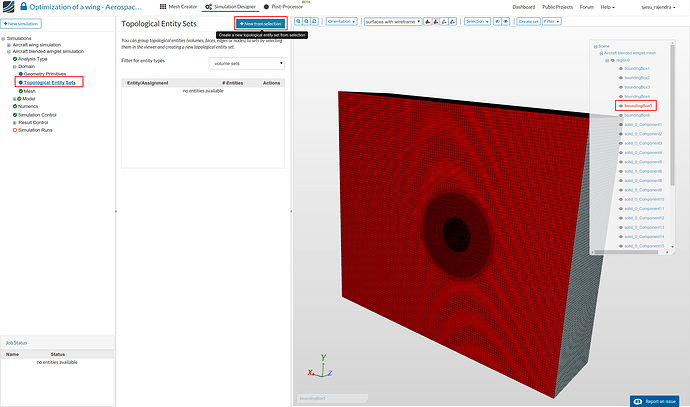This screenshot has width=690, height=407.
Task: Open the Help menu
Action: click(x=605, y=6)
